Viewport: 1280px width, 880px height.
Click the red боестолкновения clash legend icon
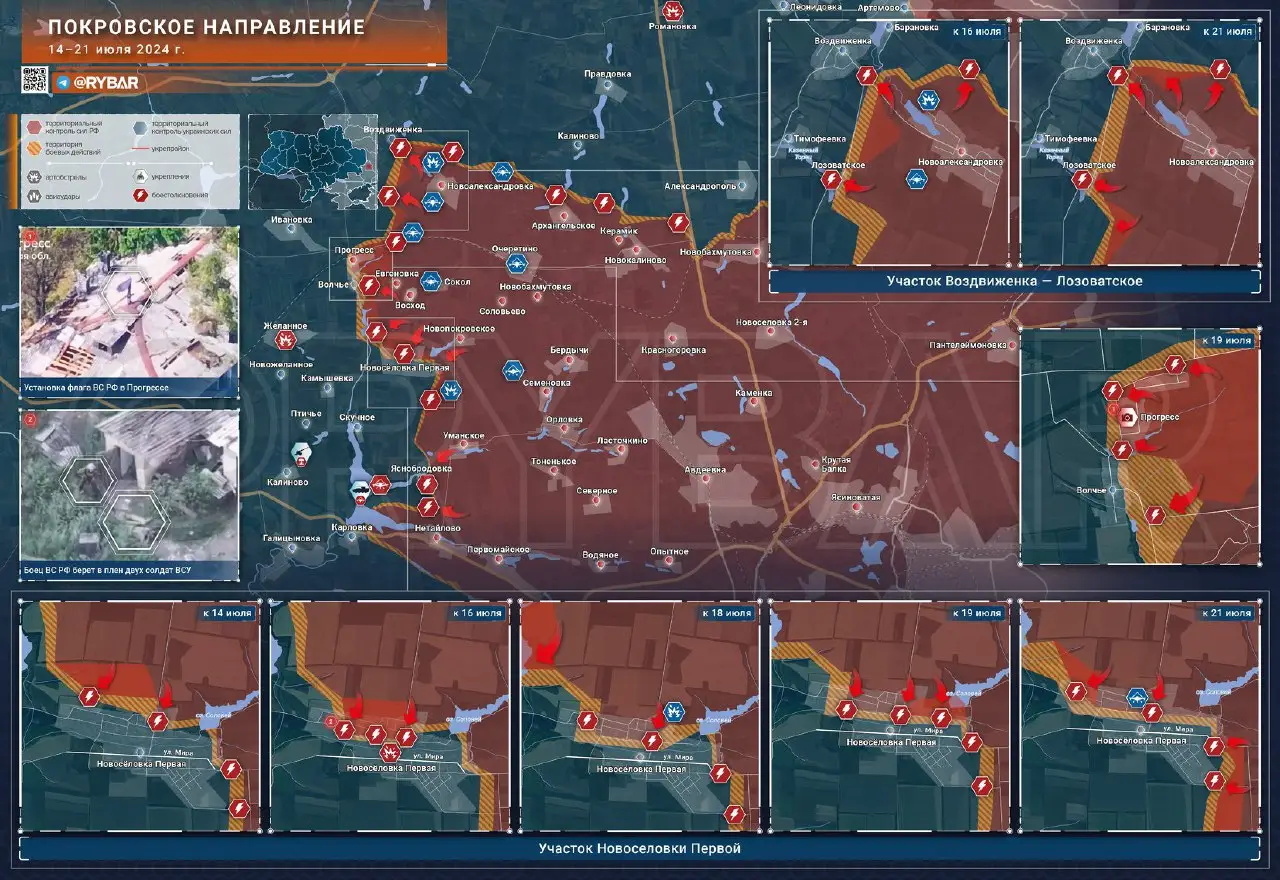pyautogui.click(x=140, y=195)
